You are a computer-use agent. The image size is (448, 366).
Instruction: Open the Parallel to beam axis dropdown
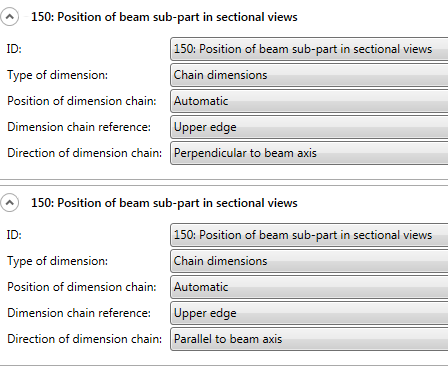pos(309,339)
